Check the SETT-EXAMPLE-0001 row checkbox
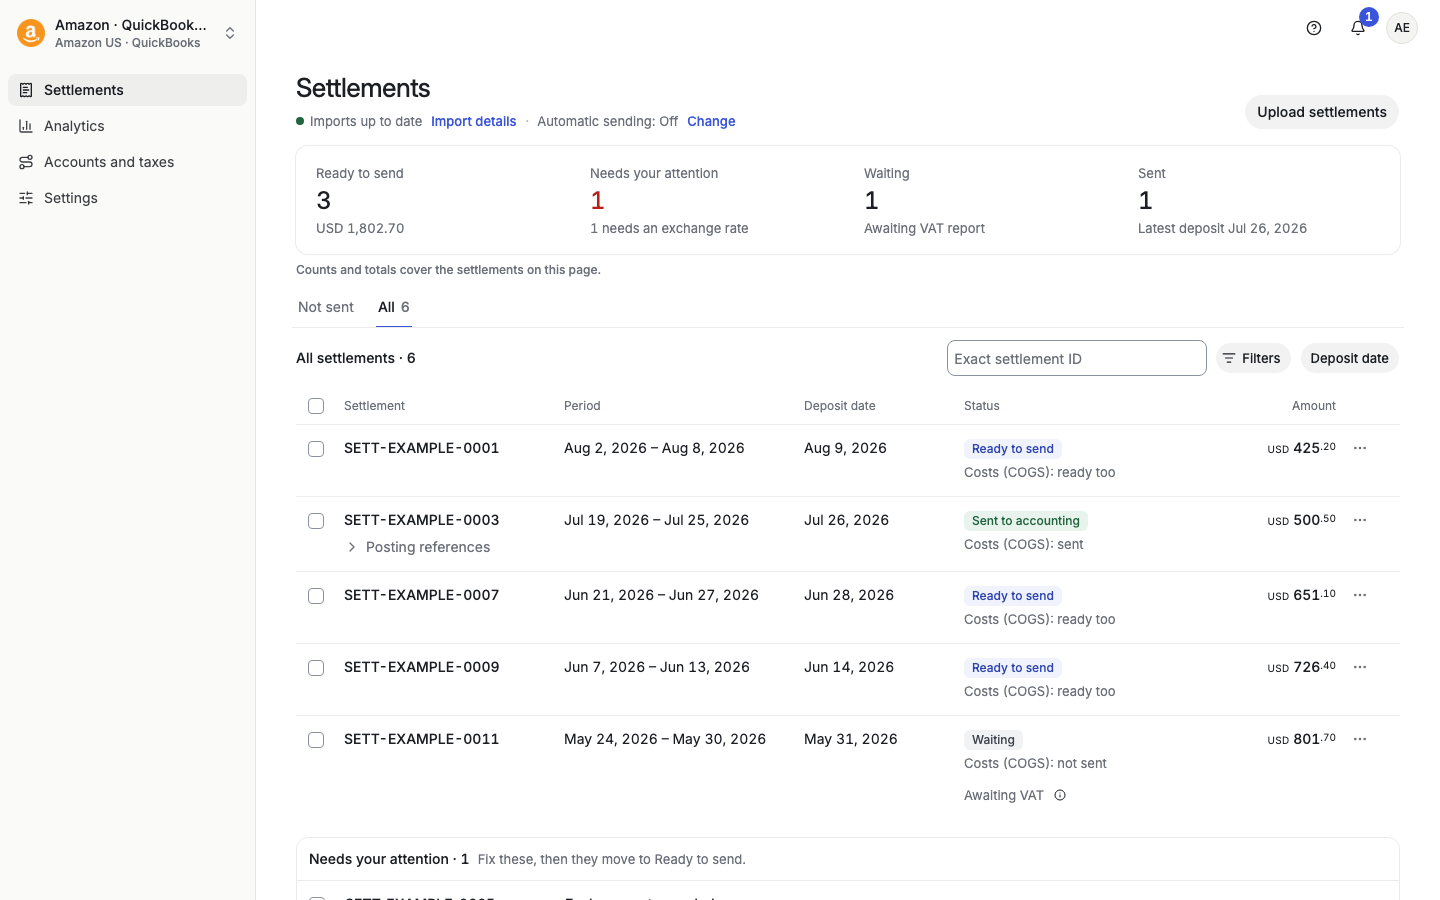 pyautogui.click(x=316, y=449)
